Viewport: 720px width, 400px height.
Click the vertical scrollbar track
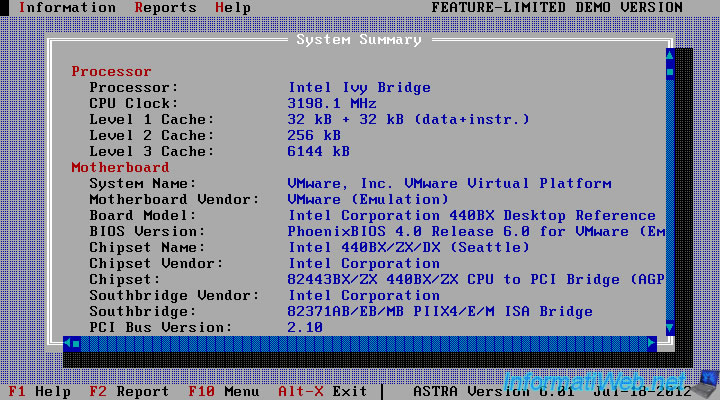pos(670,200)
